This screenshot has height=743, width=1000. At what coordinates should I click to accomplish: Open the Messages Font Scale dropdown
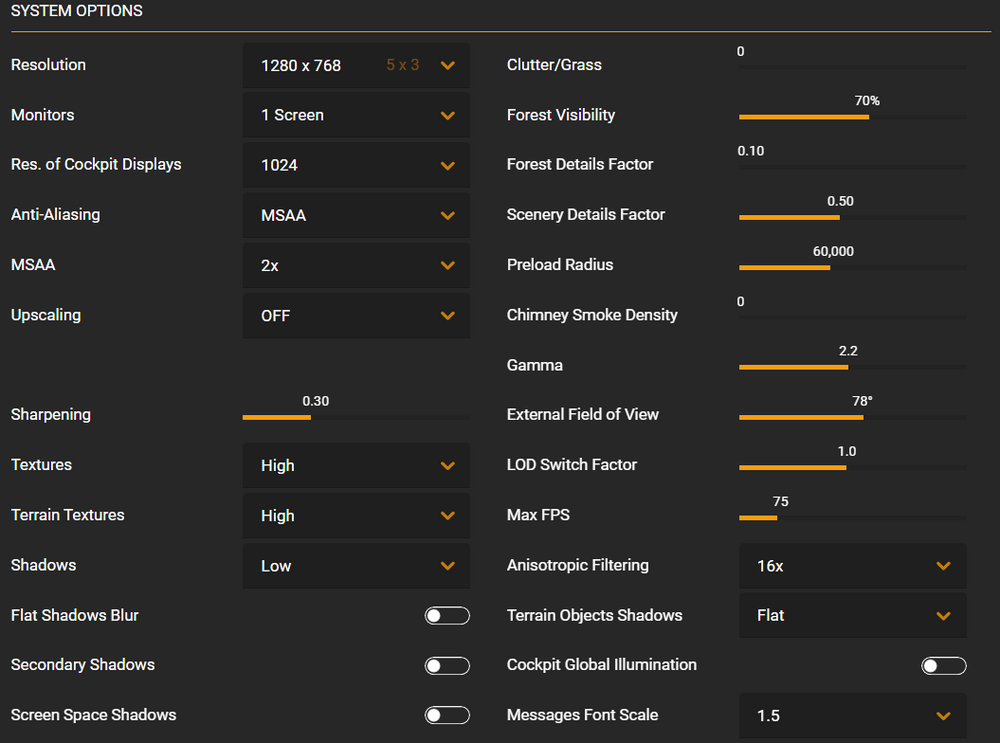(852, 715)
